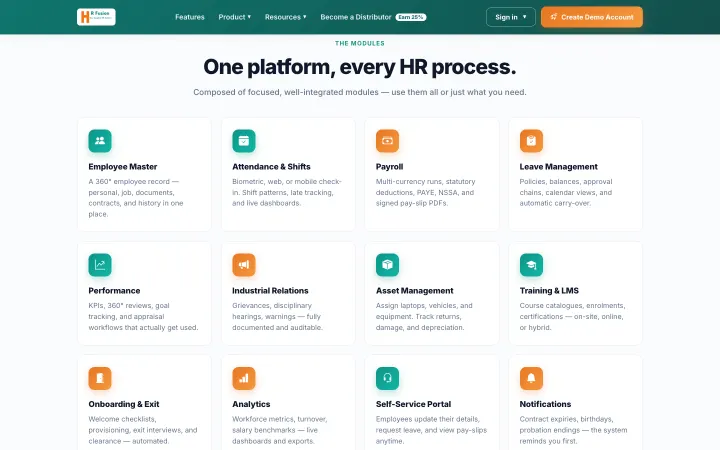The height and width of the screenshot is (450, 720).
Task: Click the 'Welcome checklists, provisioning' description
Action: pos(143,430)
